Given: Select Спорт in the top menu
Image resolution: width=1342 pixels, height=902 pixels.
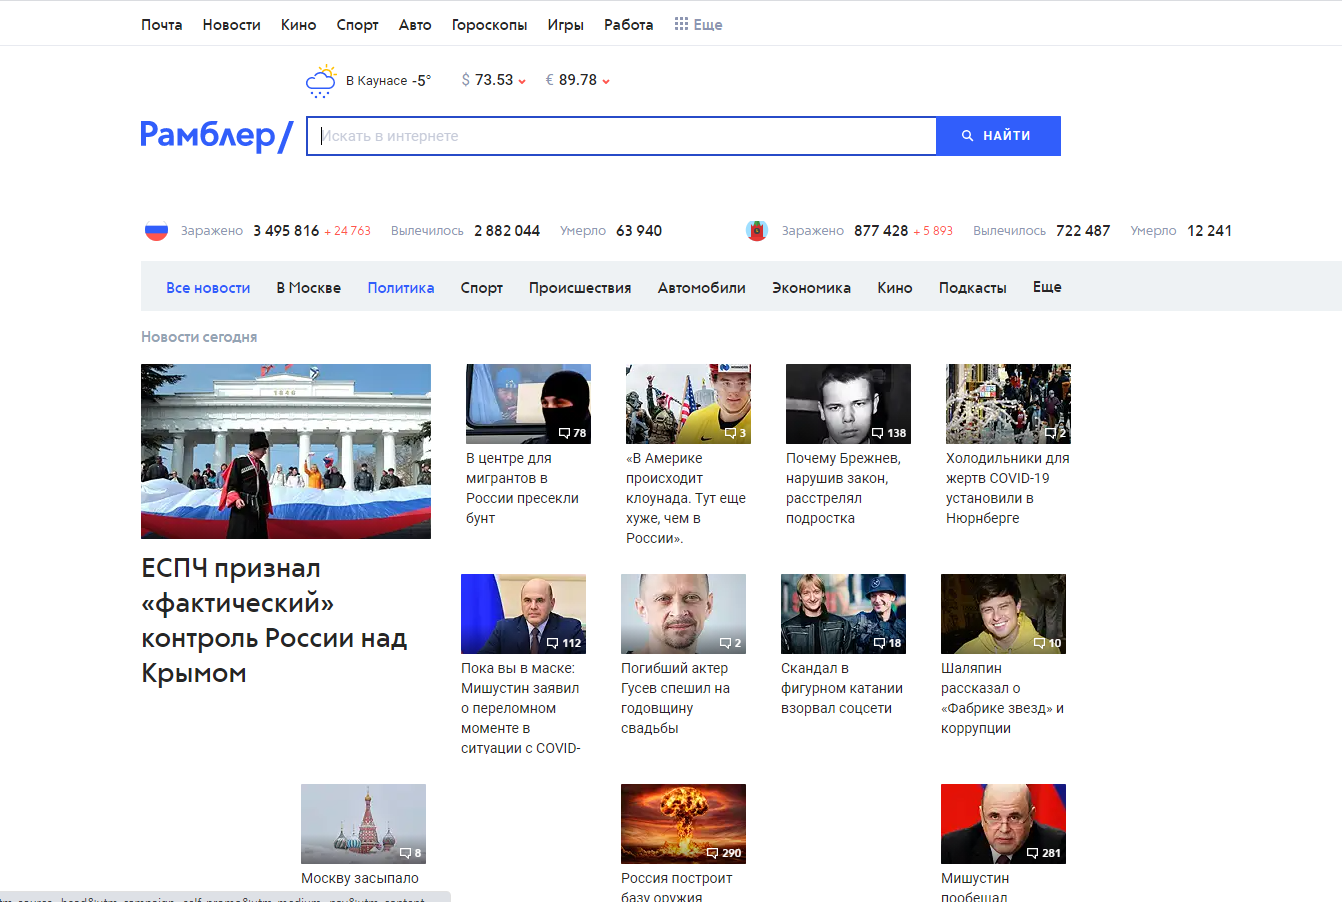Looking at the screenshot, I should (x=357, y=25).
